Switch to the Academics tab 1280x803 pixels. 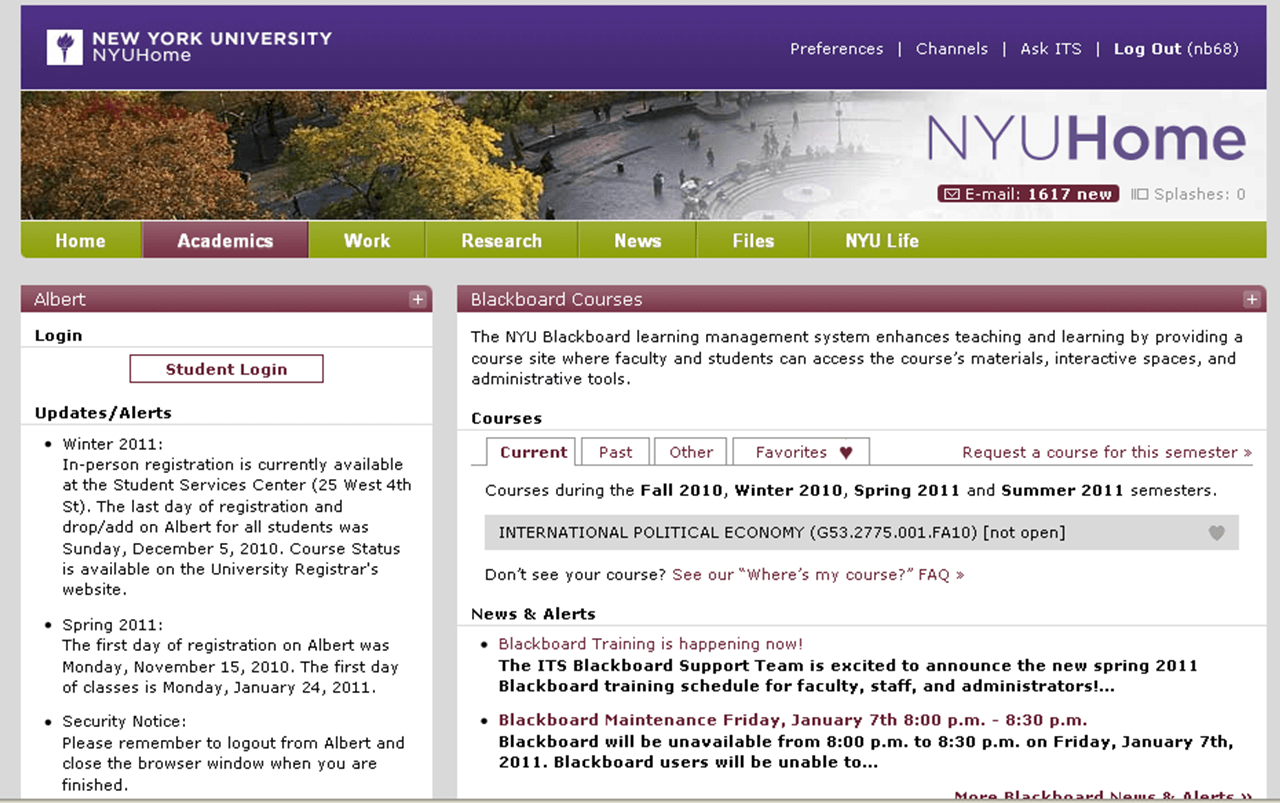click(225, 240)
